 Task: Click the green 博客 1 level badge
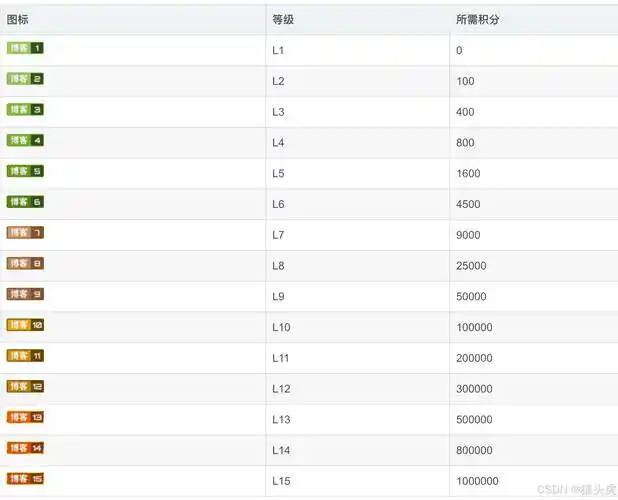point(25,48)
